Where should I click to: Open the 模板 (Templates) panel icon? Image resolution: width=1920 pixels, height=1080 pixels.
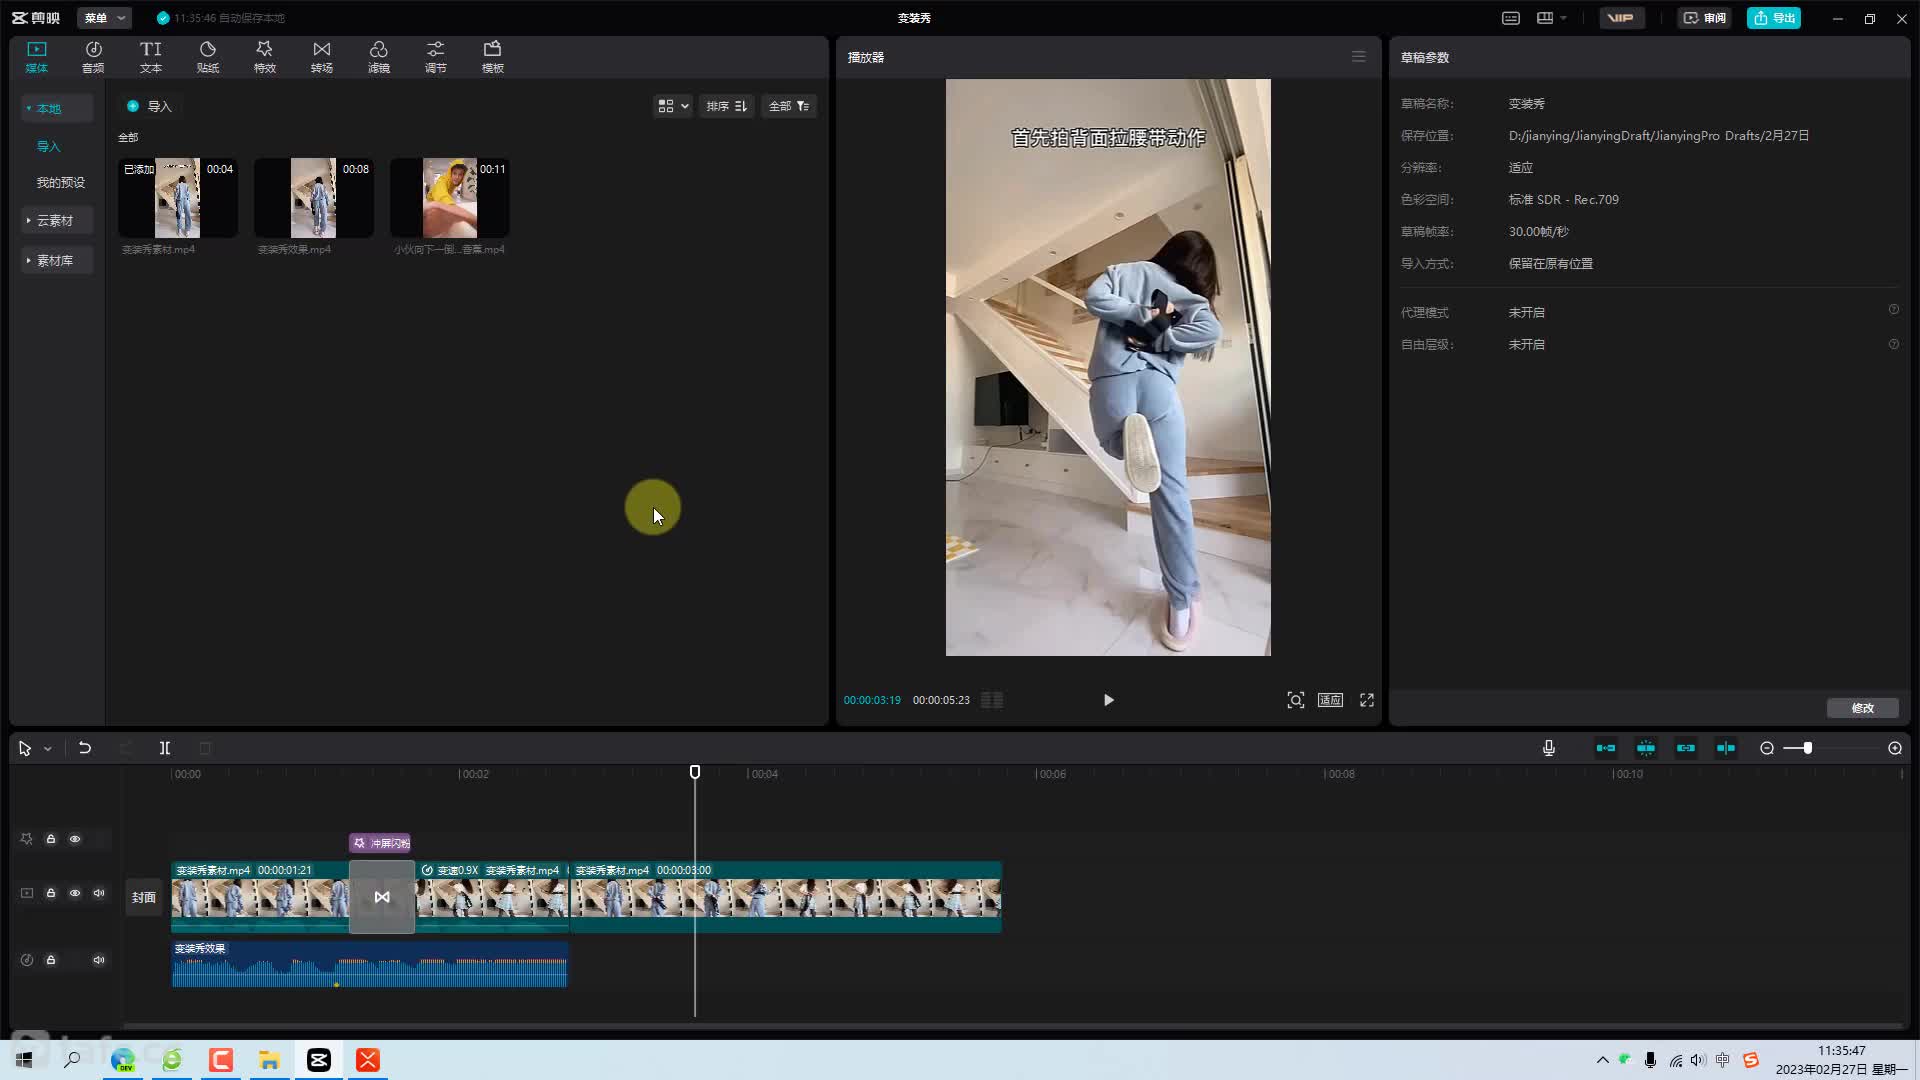[x=493, y=57]
